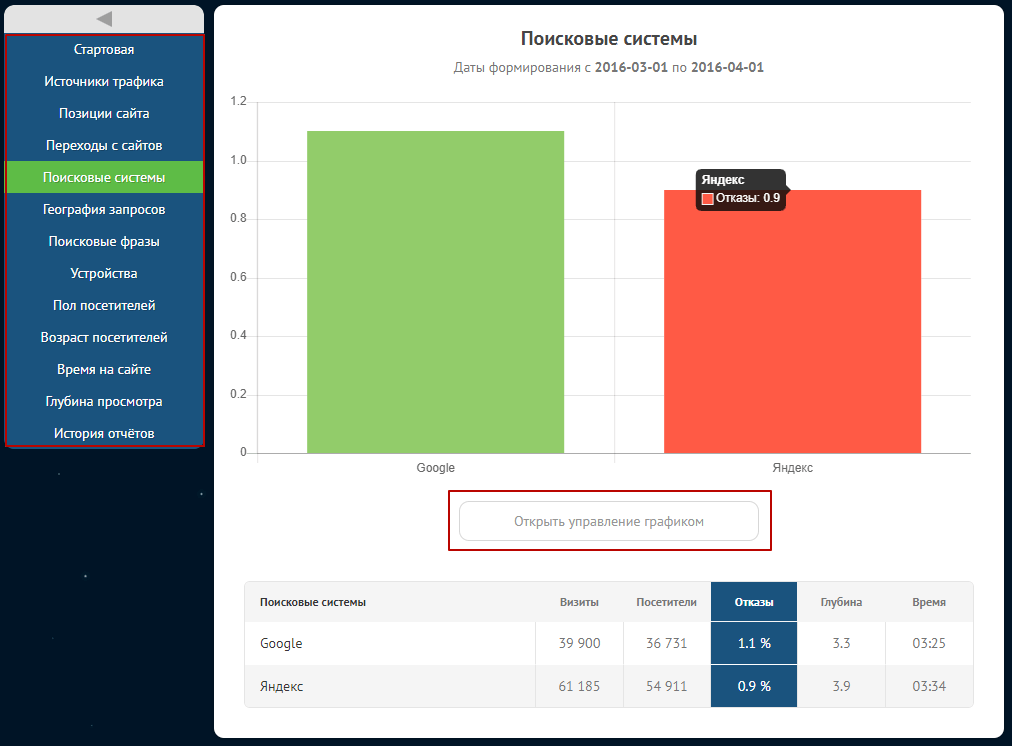Click the chart title Поисковые системы

pos(609,39)
